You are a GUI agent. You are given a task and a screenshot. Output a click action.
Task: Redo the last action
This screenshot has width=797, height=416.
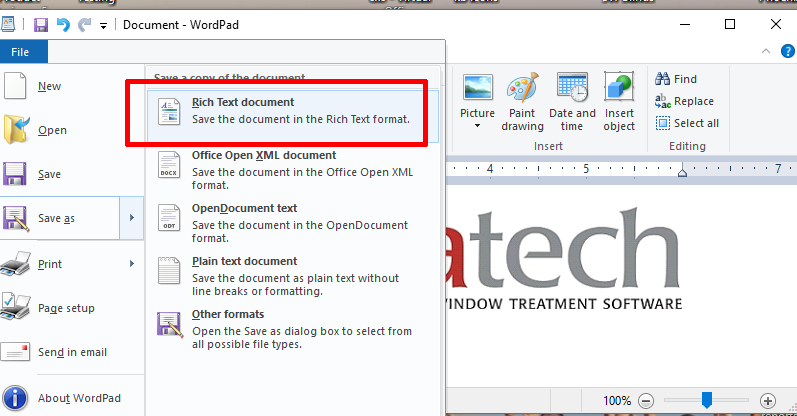click(84, 24)
